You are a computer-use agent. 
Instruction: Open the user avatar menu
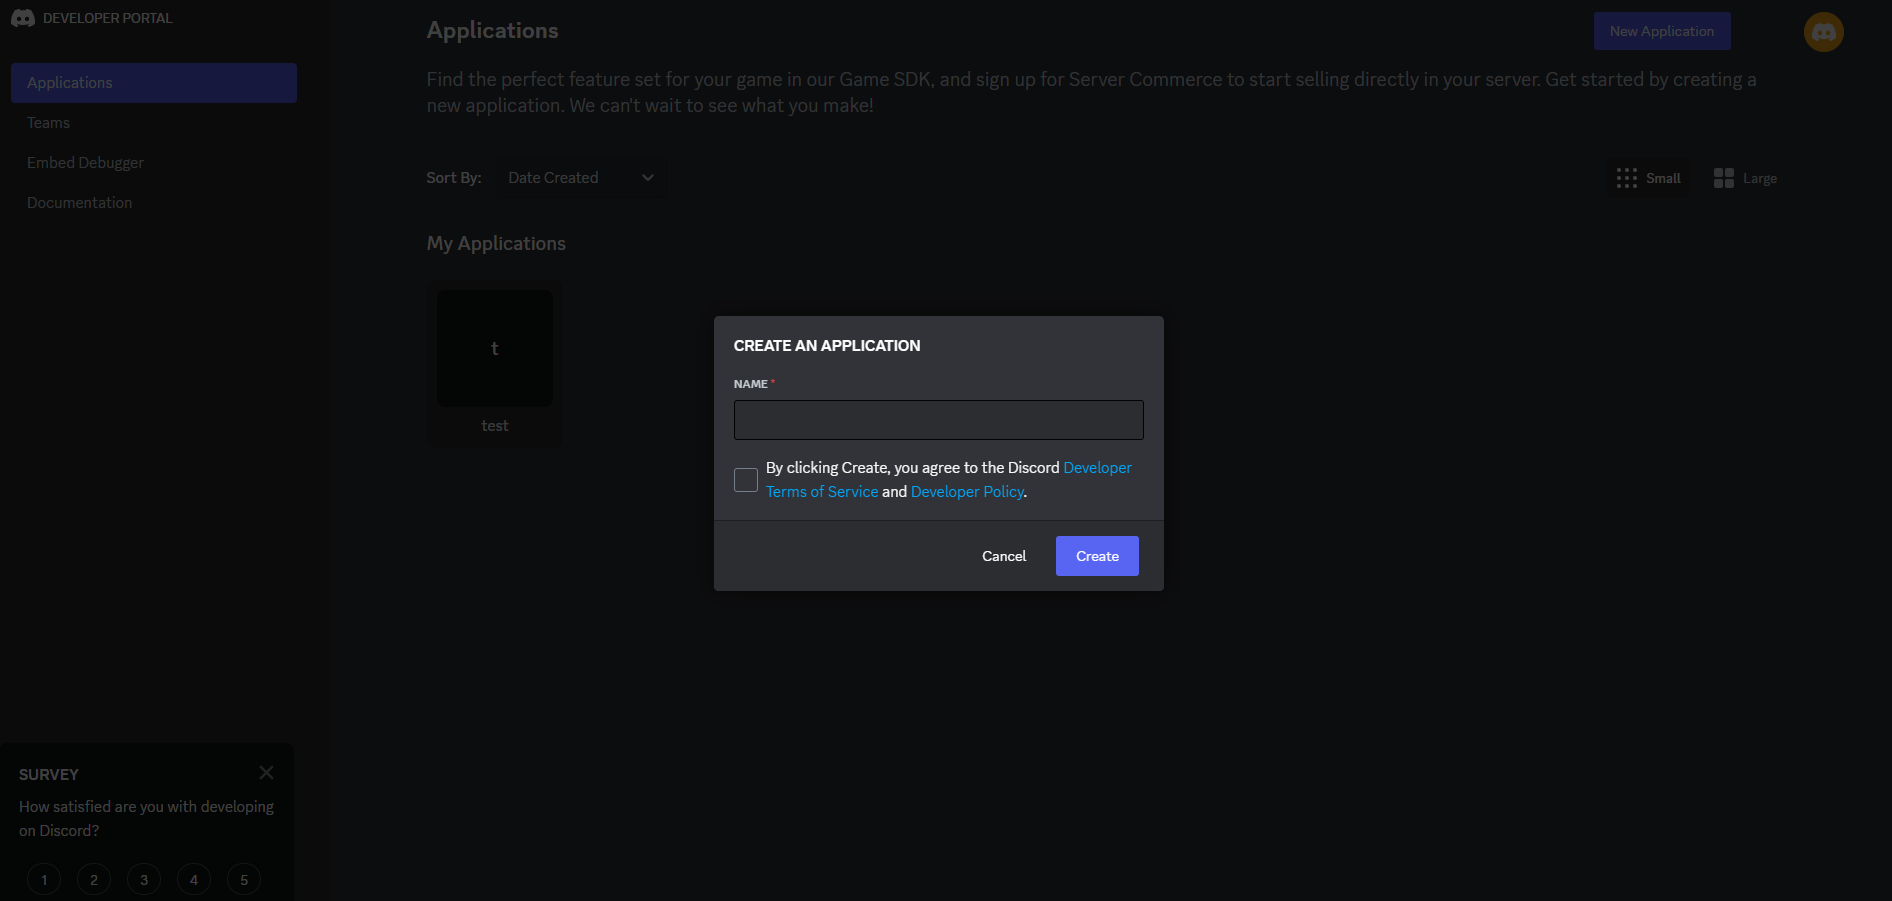point(1823,32)
